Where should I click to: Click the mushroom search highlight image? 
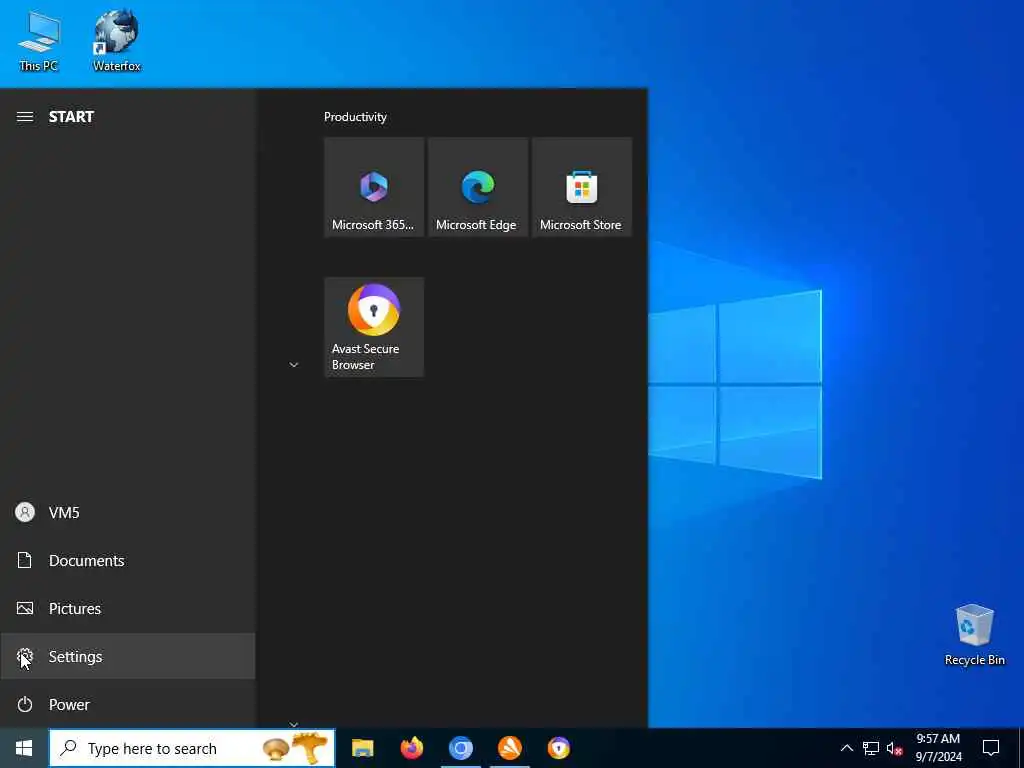pos(295,748)
